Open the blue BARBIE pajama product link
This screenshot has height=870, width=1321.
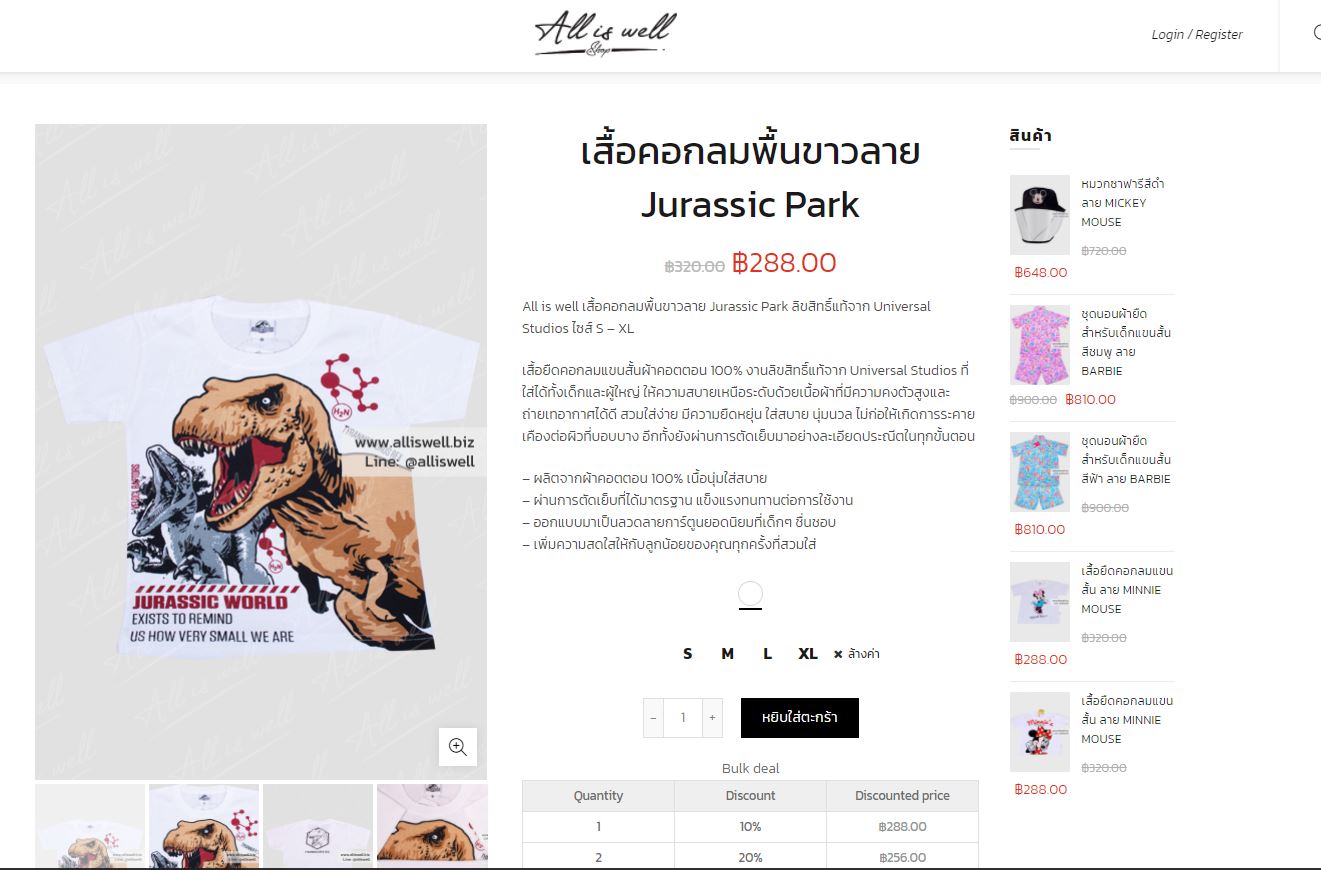click(x=1126, y=460)
